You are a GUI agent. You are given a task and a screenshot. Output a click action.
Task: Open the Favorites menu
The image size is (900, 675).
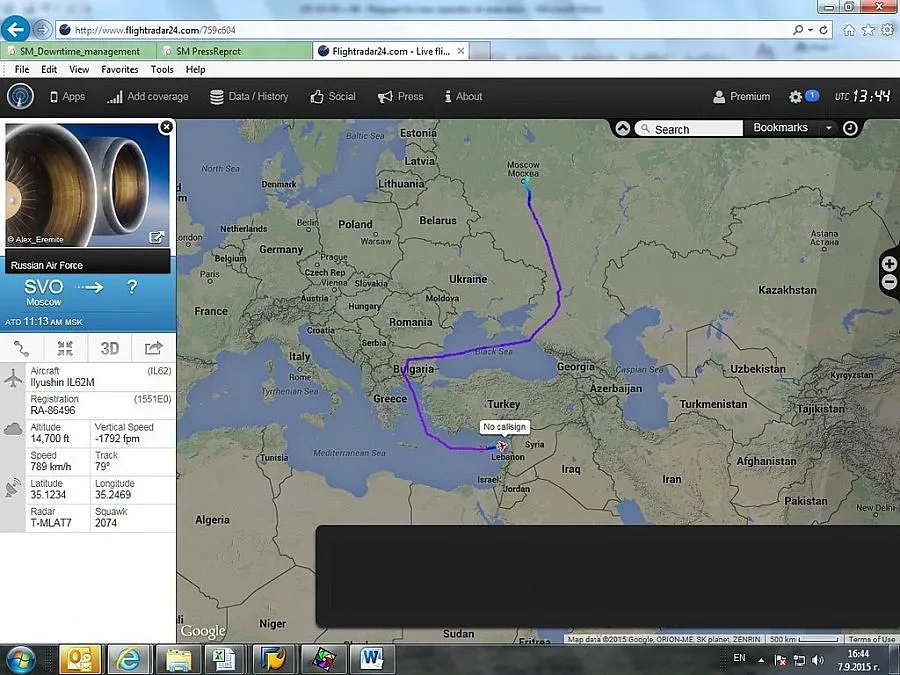coord(119,70)
